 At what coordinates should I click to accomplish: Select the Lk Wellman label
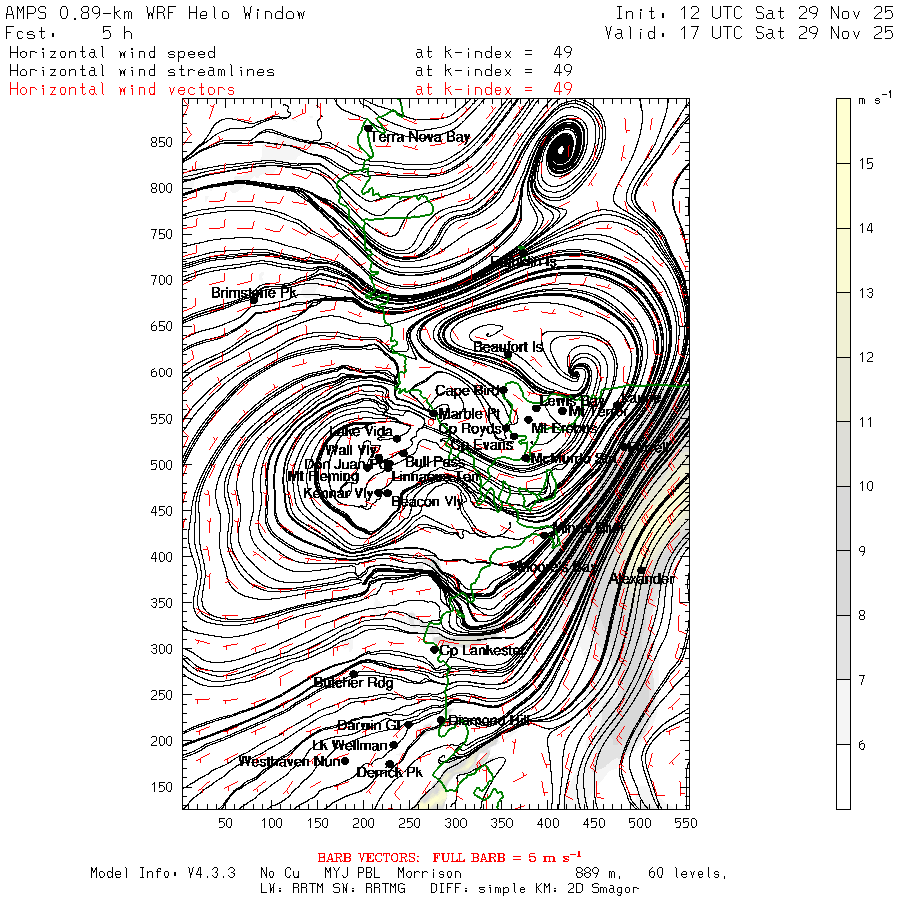click(x=350, y=745)
